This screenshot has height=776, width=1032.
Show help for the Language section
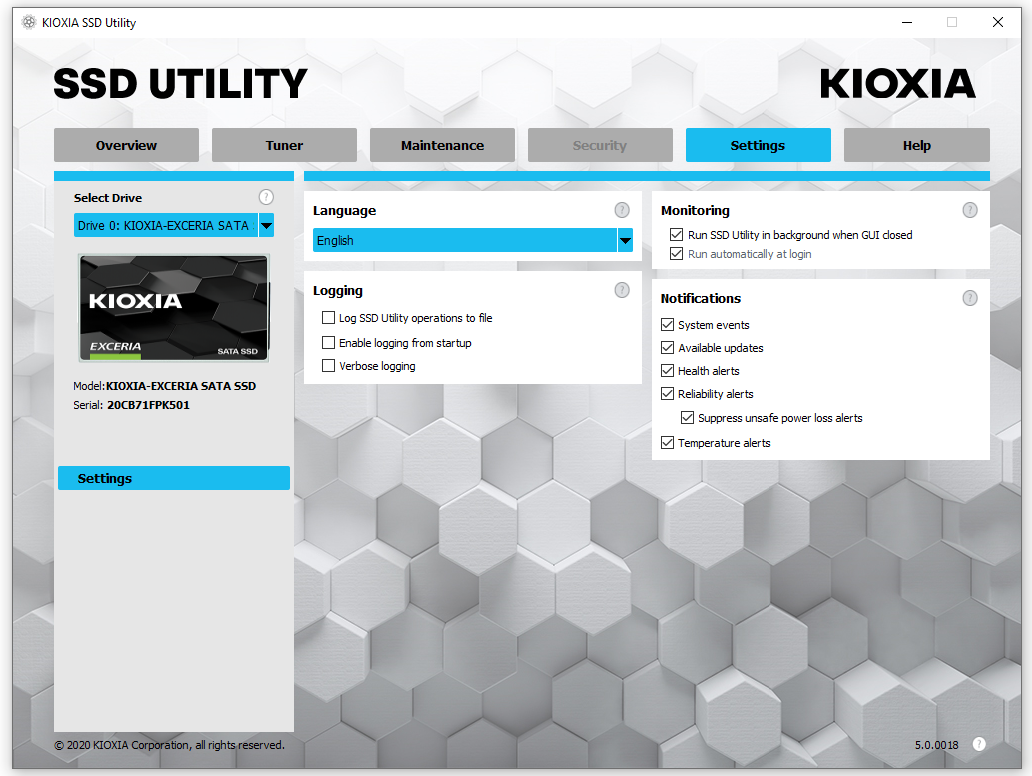click(x=622, y=210)
